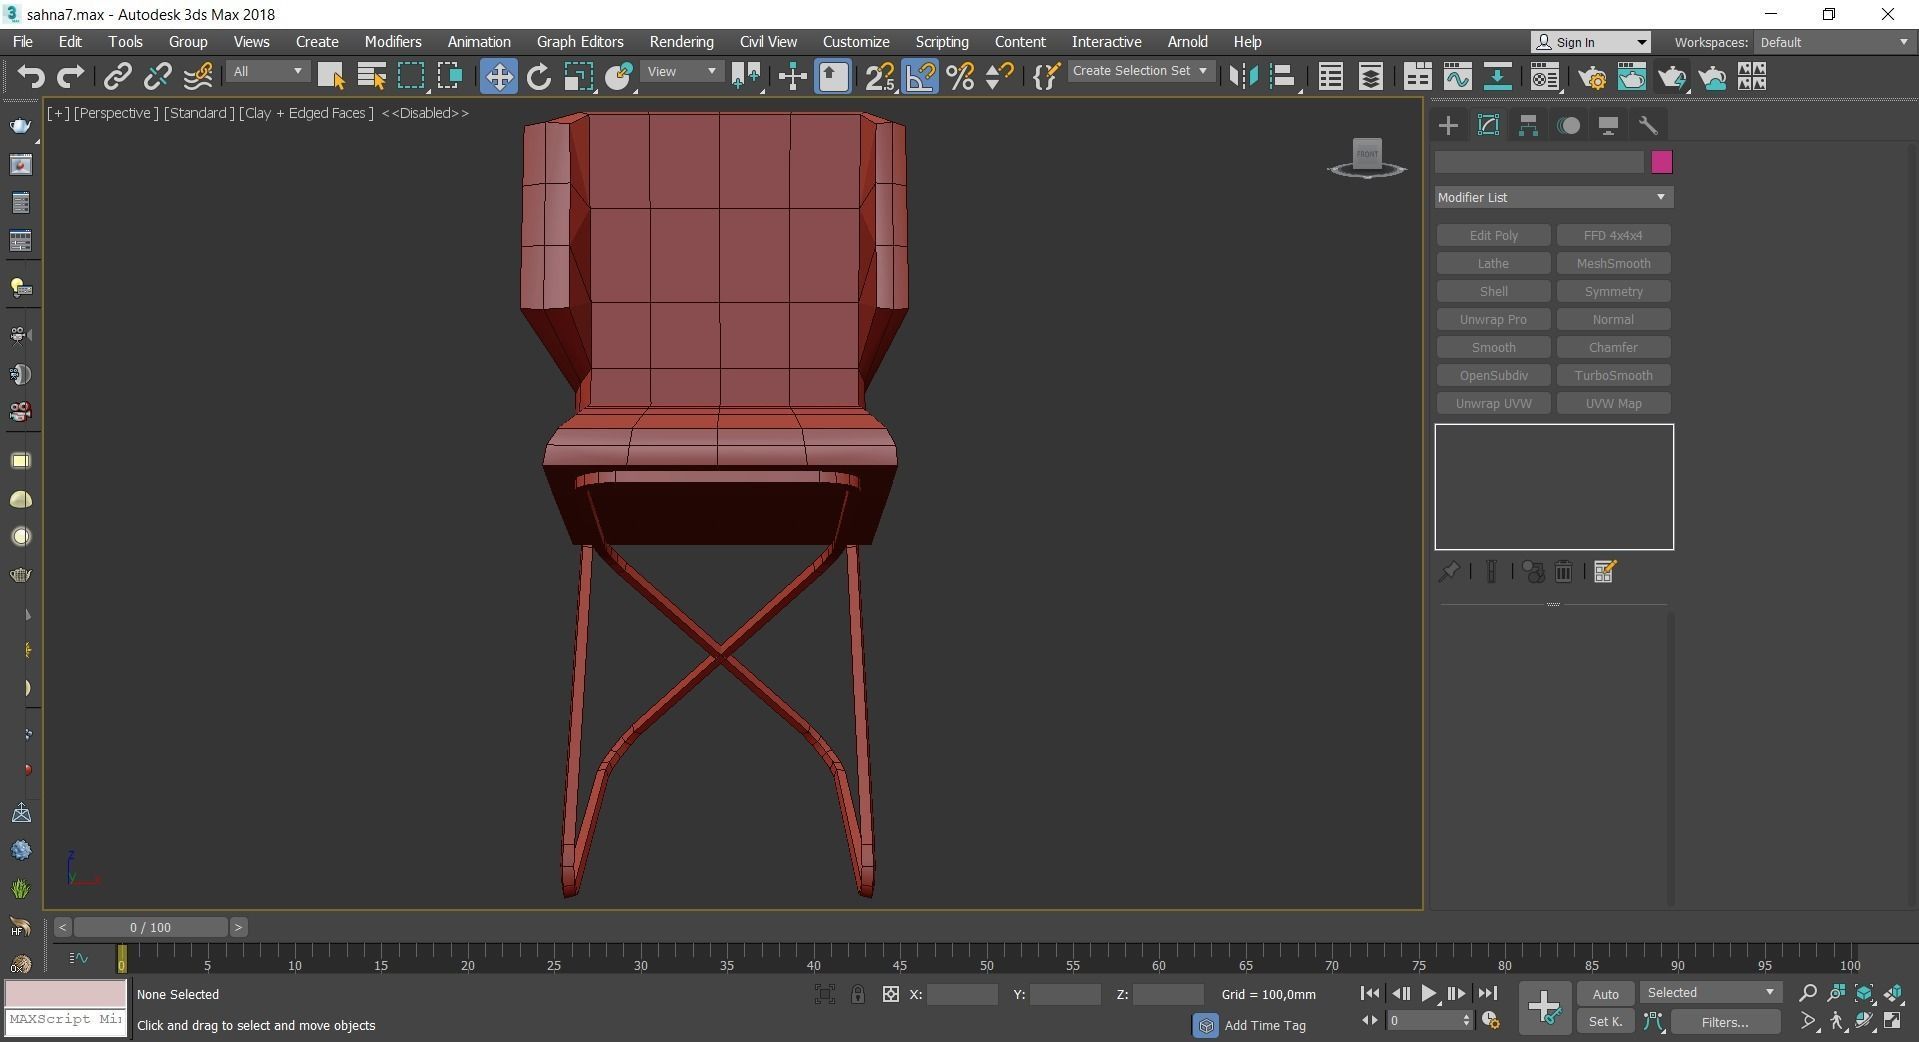This screenshot has height=1042, width=1919.
Task: Click the Pin Stack icon
Action: point(1448,571)
